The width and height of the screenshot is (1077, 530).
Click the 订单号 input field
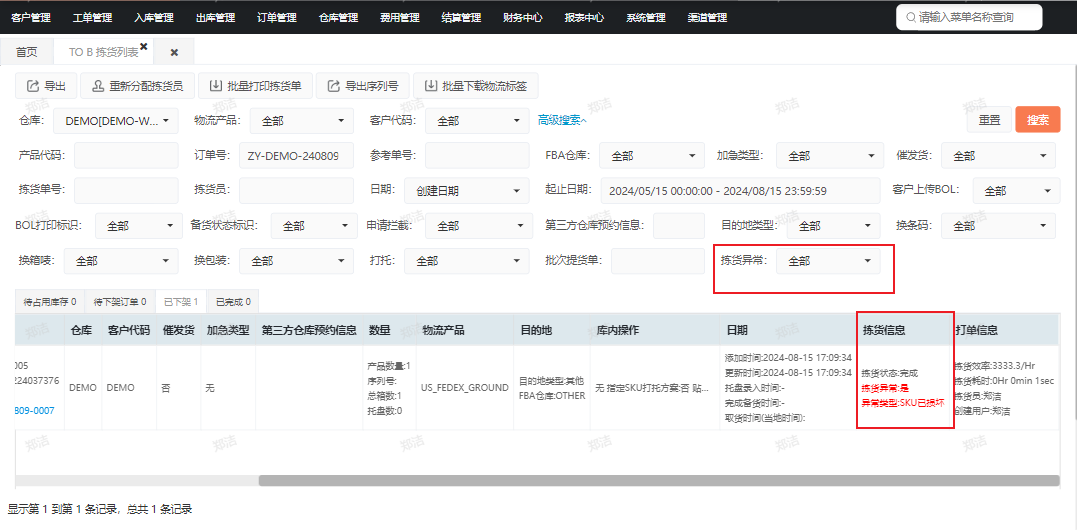click(x=296, y=156)
